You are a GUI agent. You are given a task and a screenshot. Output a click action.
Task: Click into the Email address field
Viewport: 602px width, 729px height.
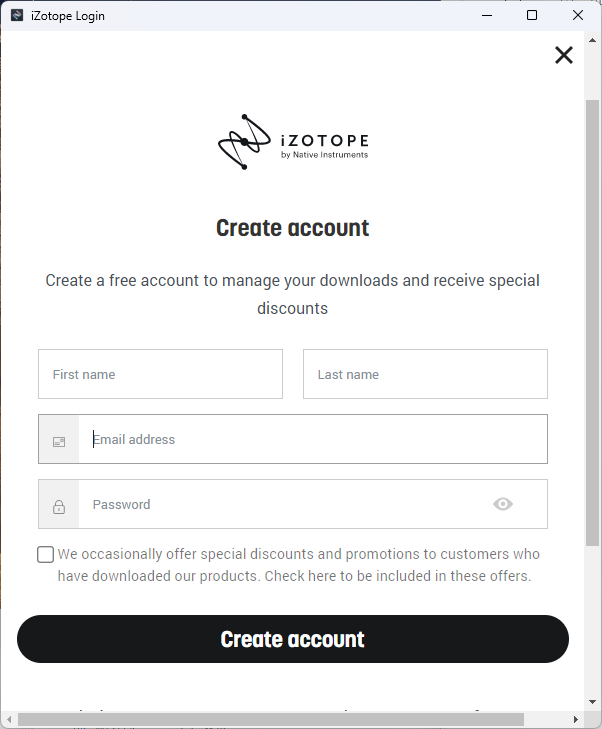[312, 439]
